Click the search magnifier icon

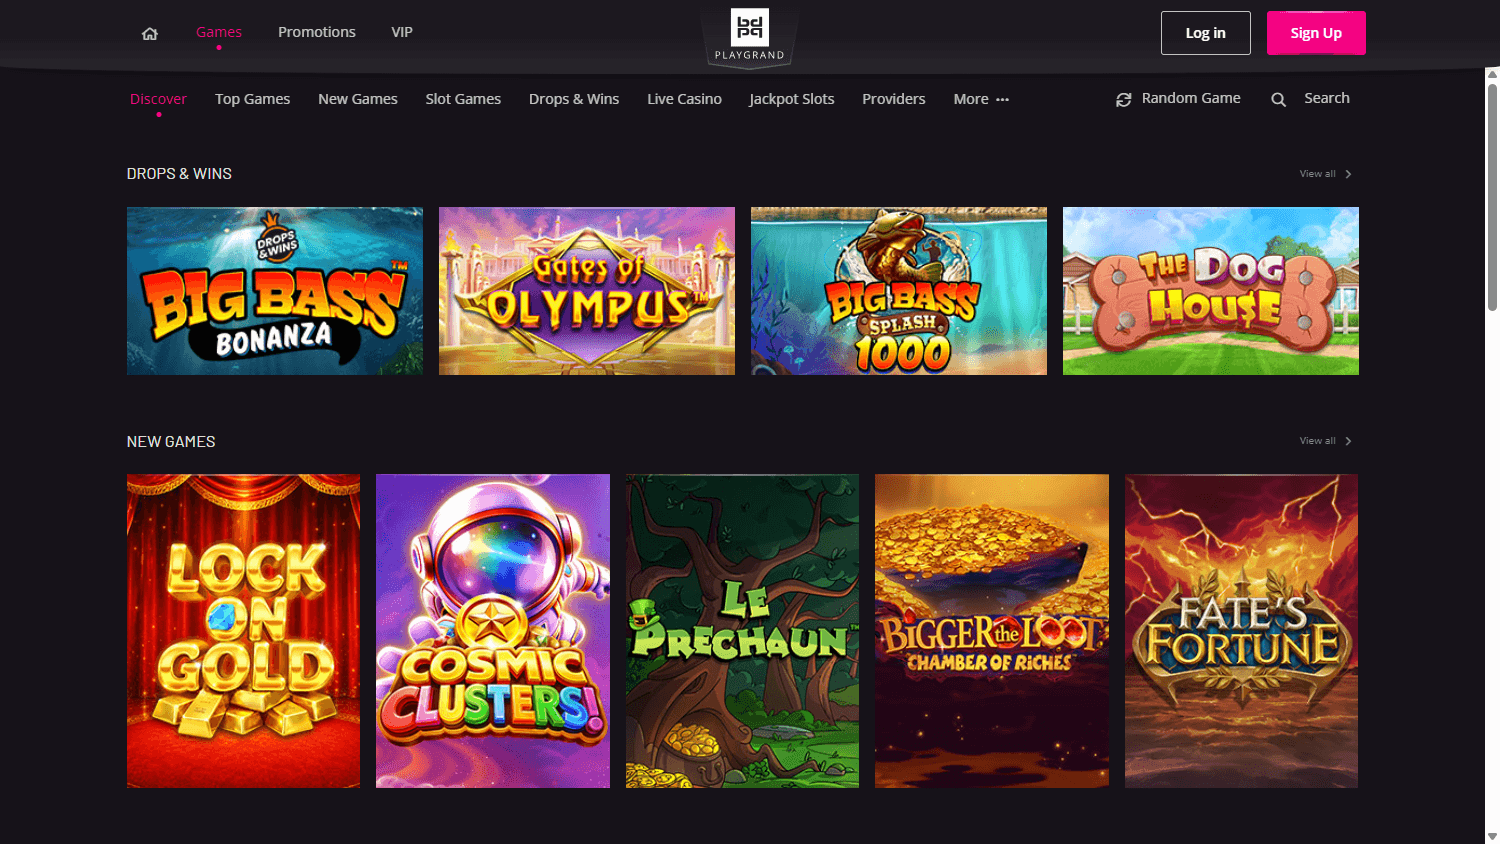pyautogui.click(x=1278, y=99)
